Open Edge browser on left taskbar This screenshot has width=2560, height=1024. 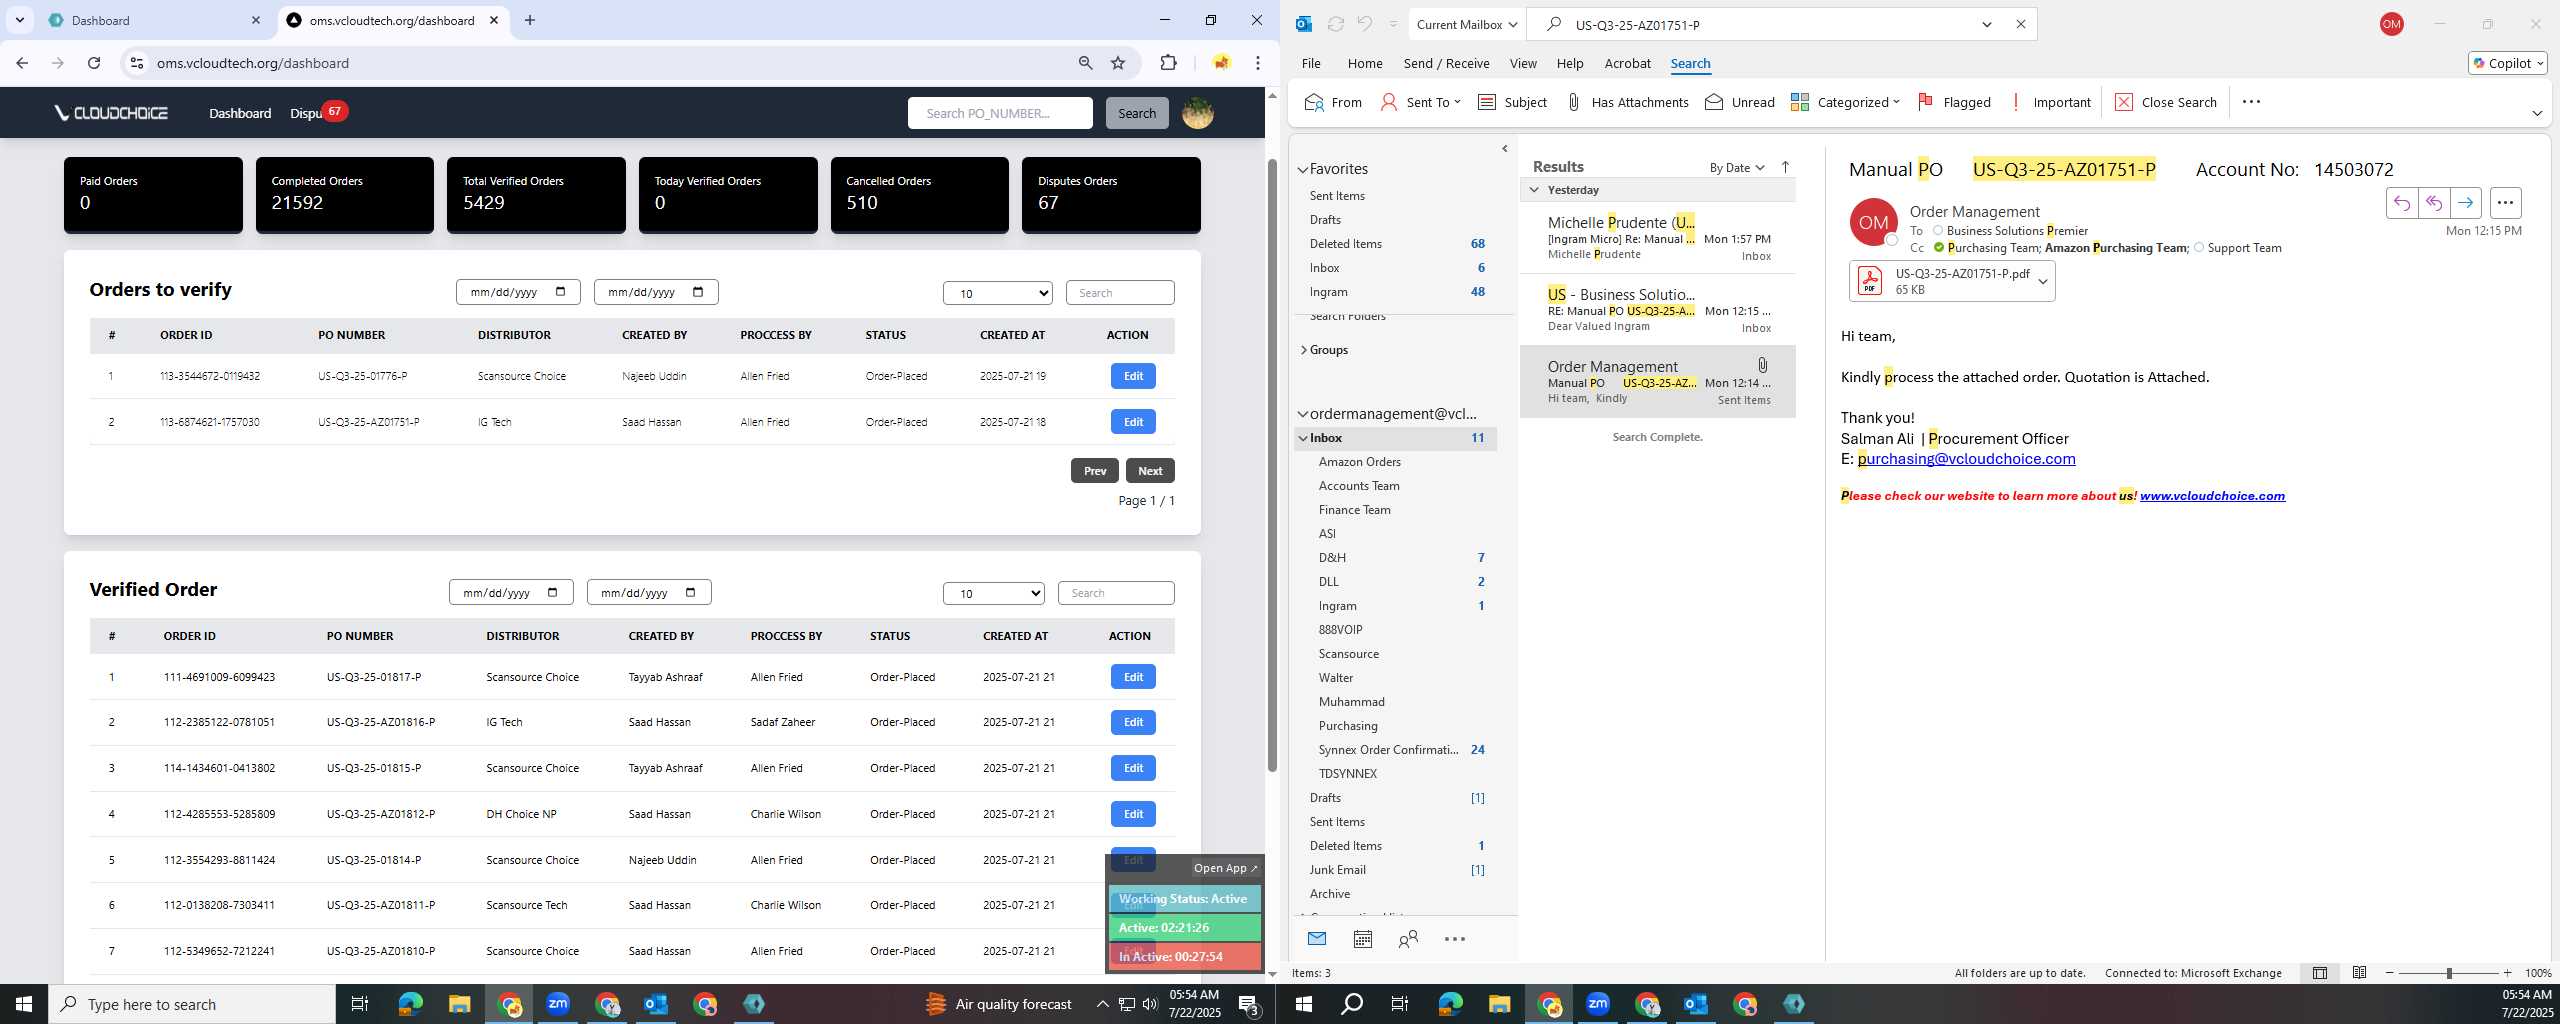[410, 1004]
